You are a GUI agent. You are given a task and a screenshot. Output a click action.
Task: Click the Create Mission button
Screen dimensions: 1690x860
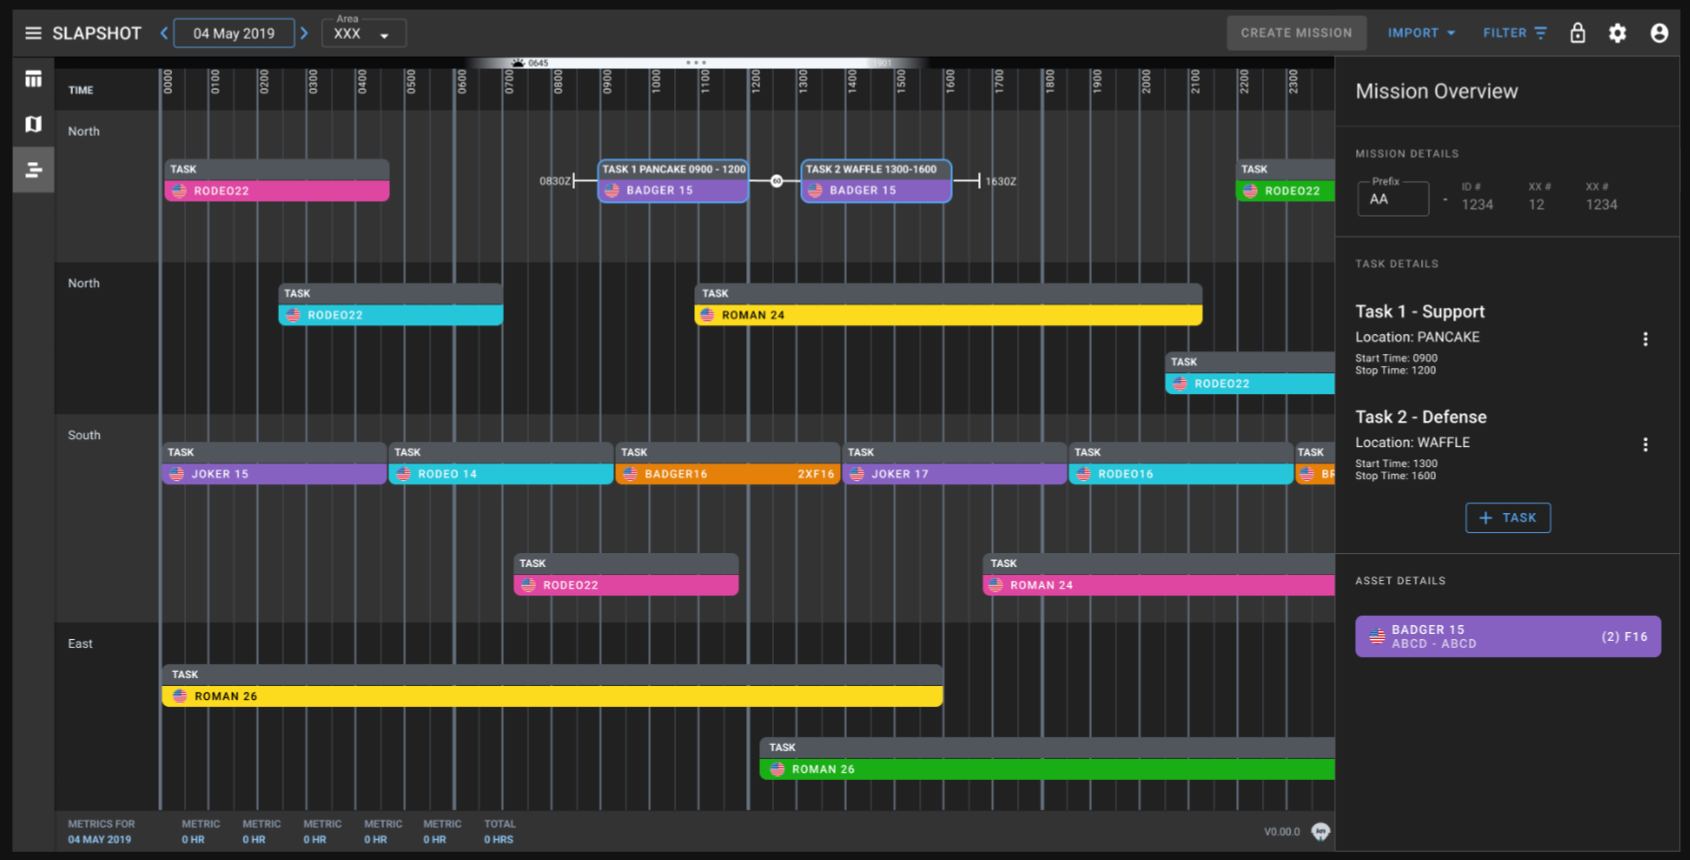[1296, 33]
